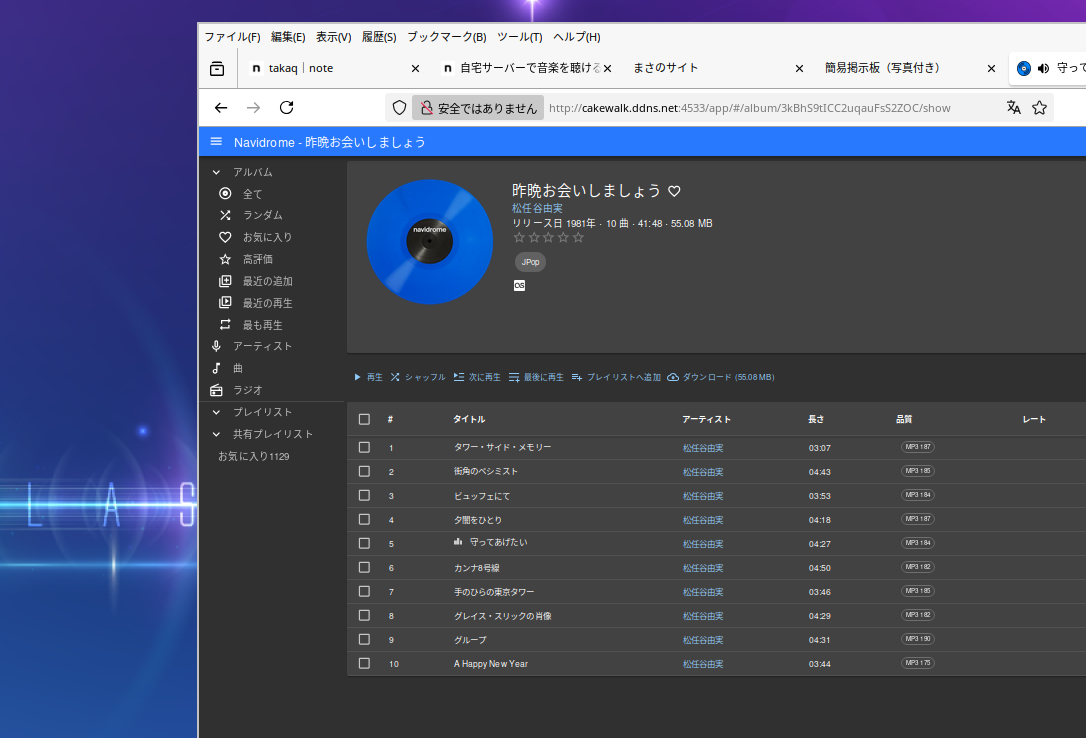Viewport: 1086px width, 738px height.
Task: Open artist link 松任谷由実 under album title
Action: pyautogui.click(x=537, y=208)
